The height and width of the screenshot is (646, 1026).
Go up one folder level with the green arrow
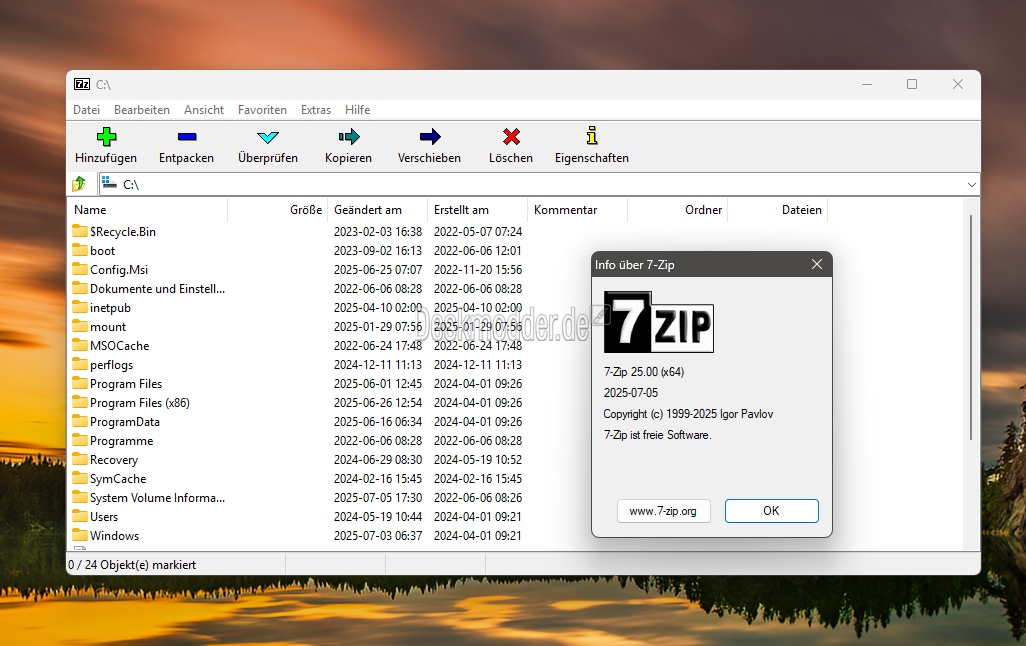[79, 184]
